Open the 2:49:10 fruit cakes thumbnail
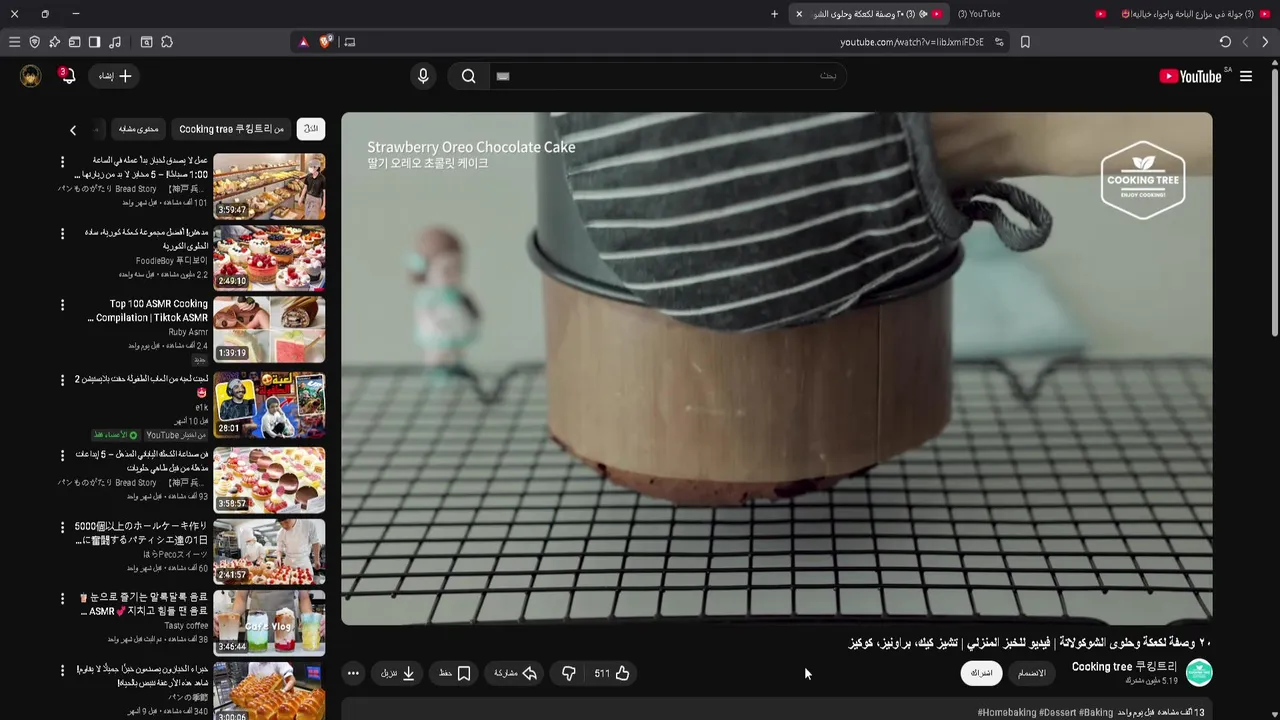The width and height of the screenshot is (1280, 720). 269,257
